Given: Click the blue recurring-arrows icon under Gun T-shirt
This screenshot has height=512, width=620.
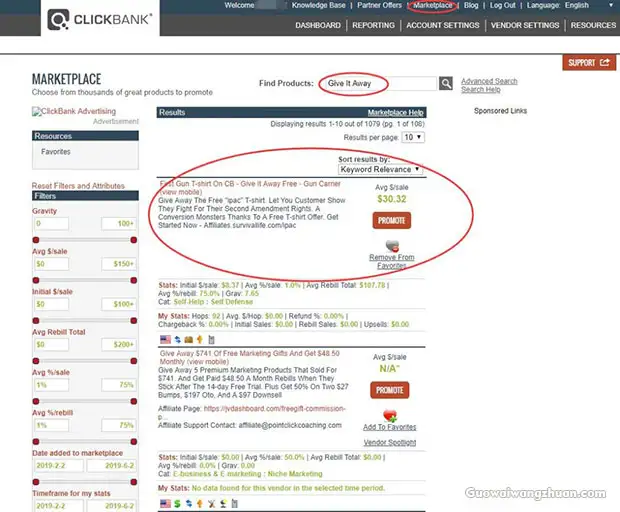Looking at the screenshot, I should [178, 339].
